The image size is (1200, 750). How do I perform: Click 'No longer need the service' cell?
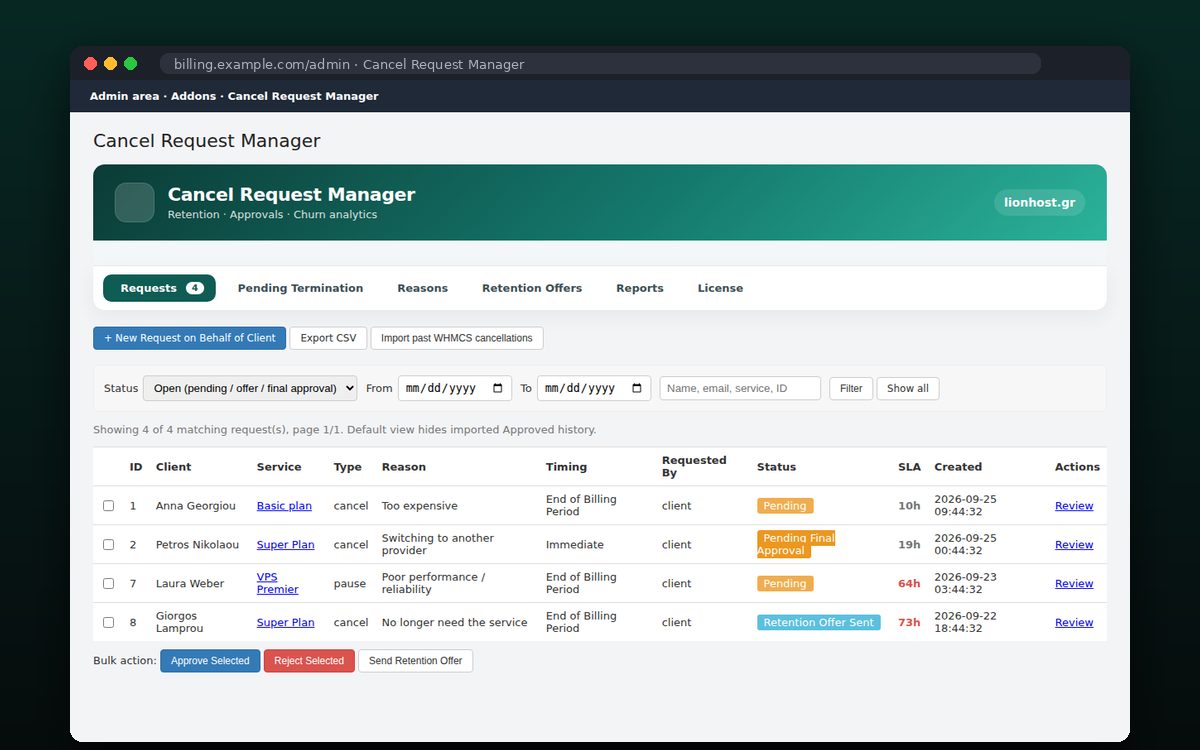coord(454,622)
